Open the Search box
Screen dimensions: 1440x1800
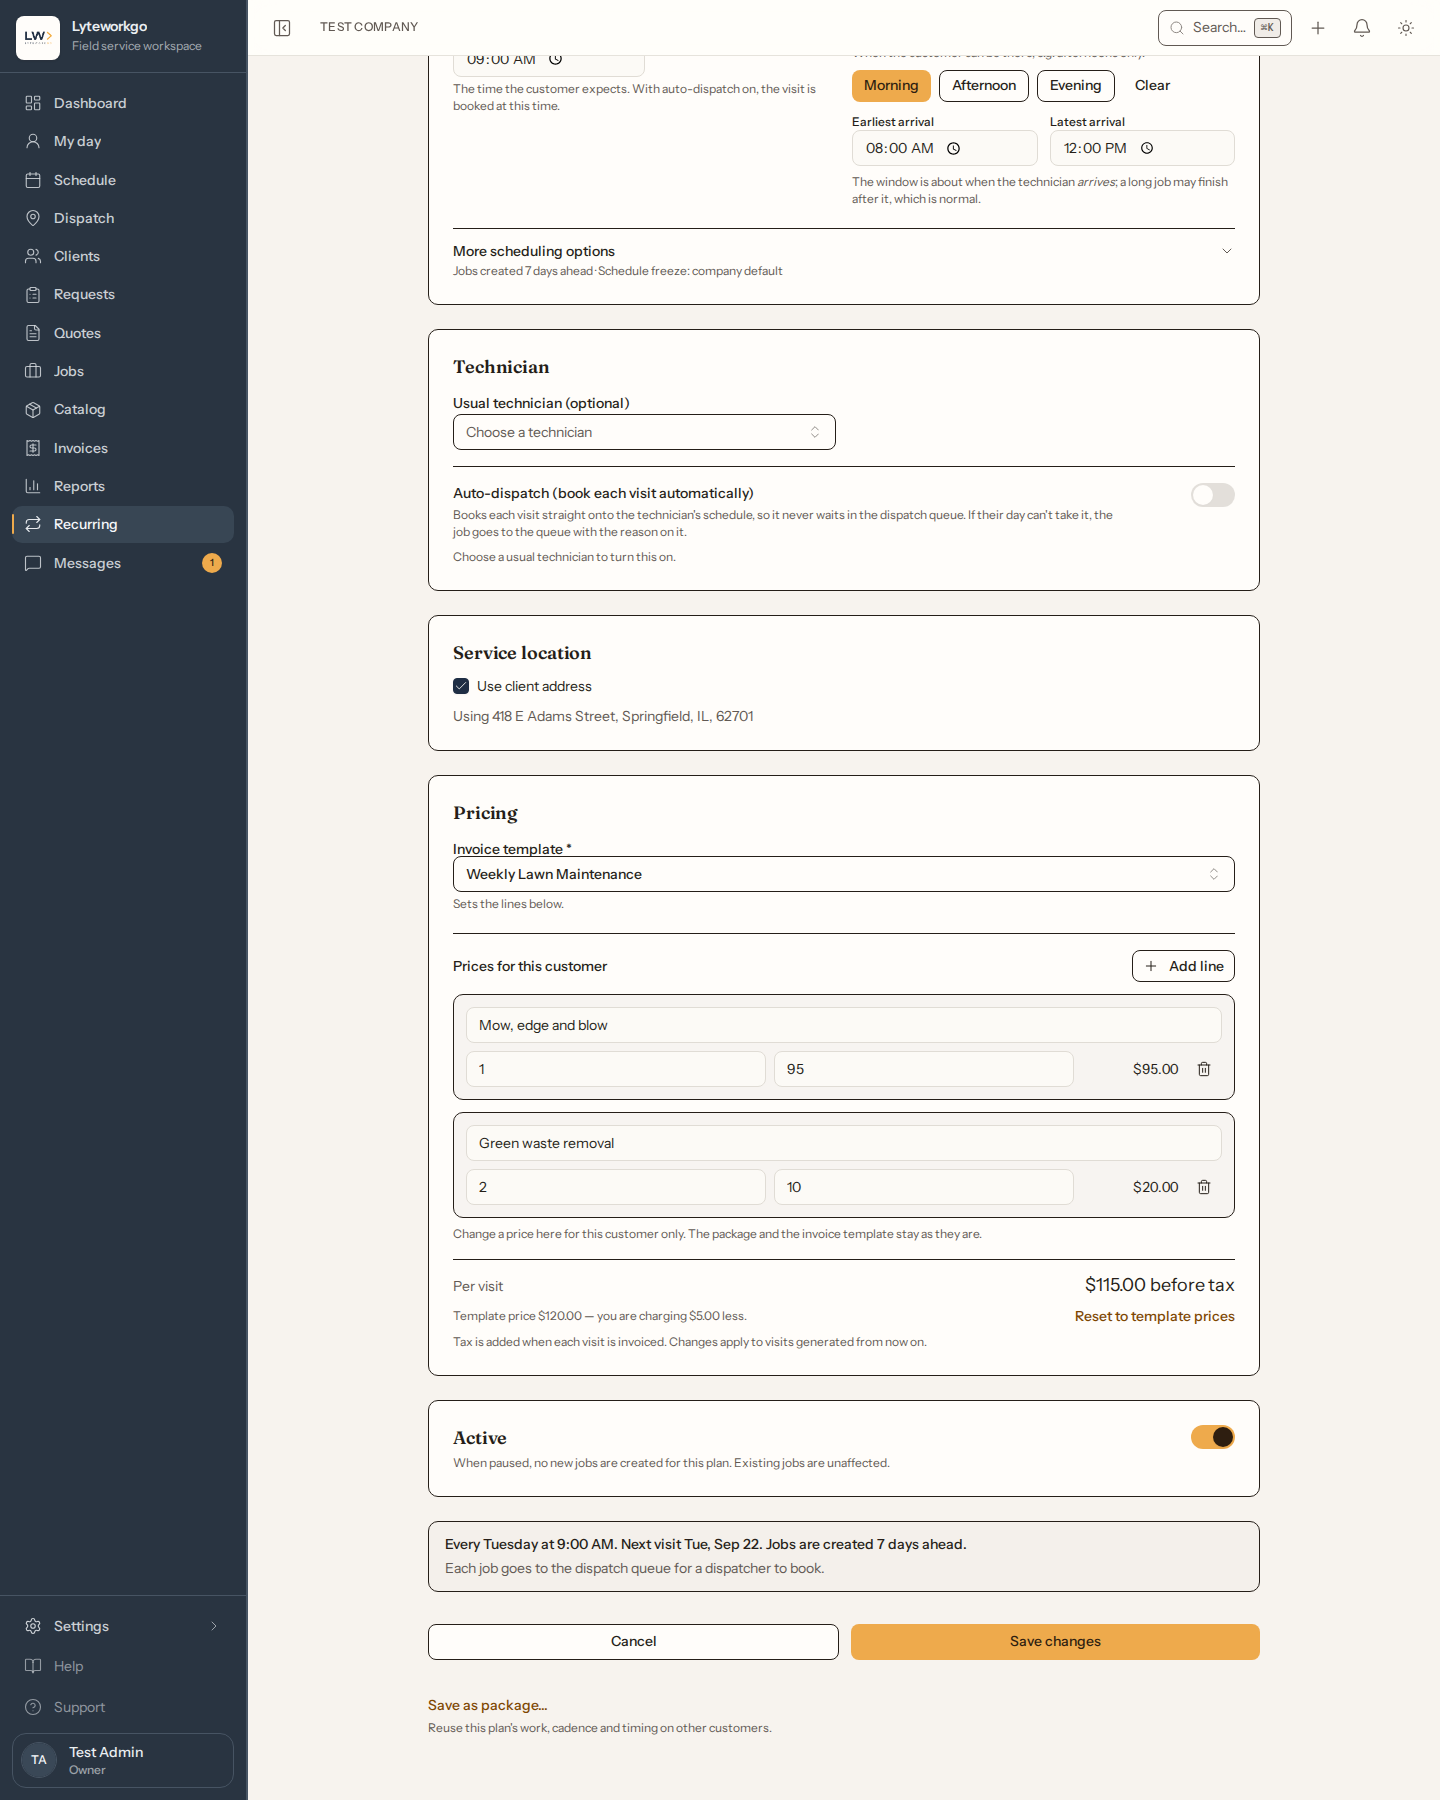coord(1224,28)
